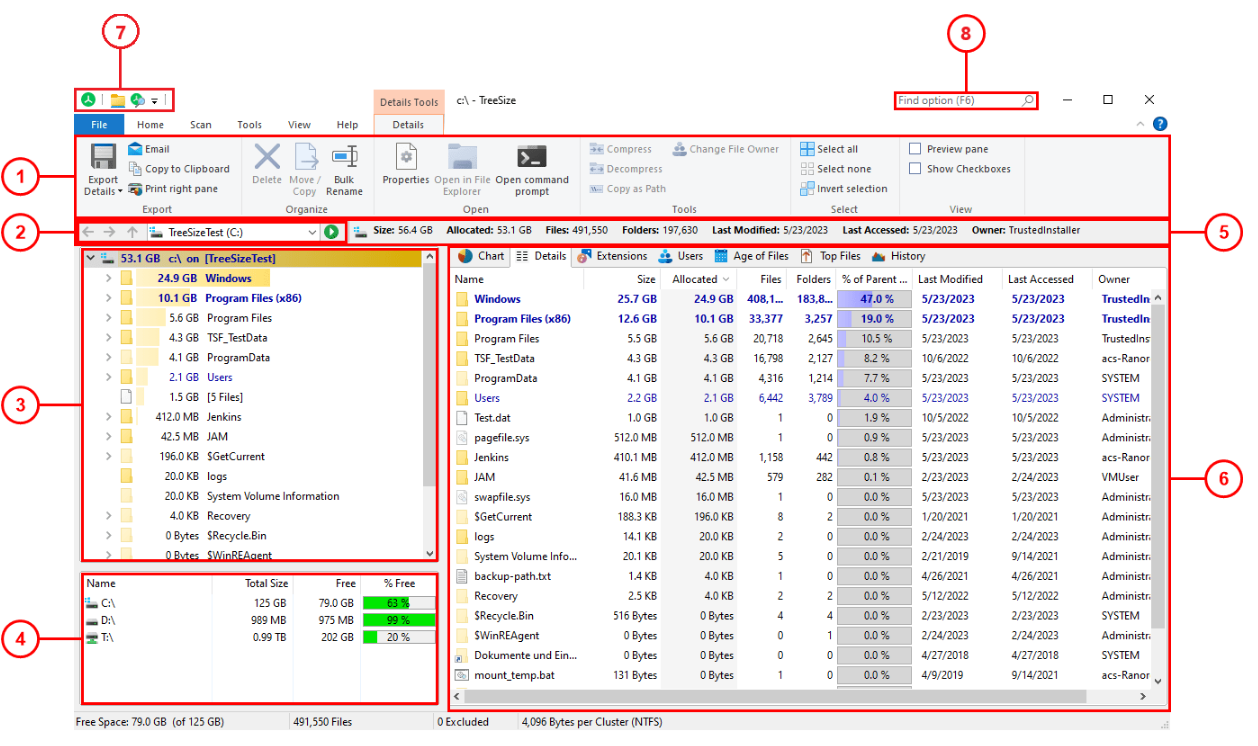
Task: Open the quick access toolbar customize dropdown
Action: pos(155,101)
